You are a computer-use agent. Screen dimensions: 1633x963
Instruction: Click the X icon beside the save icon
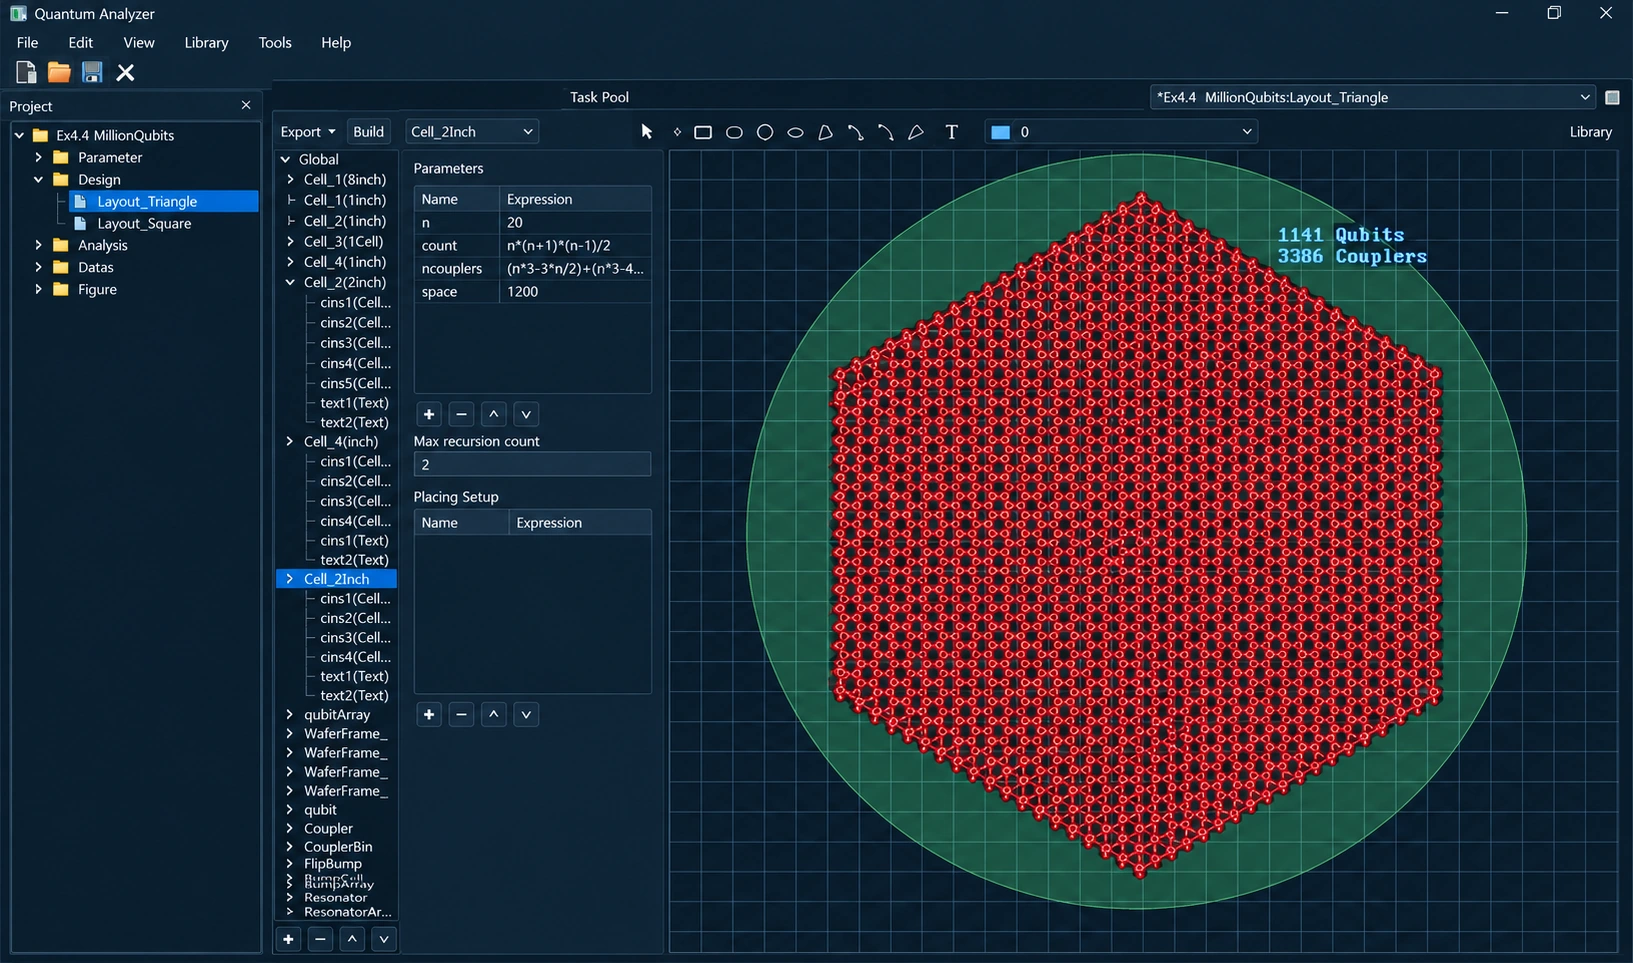click(125, 72)
